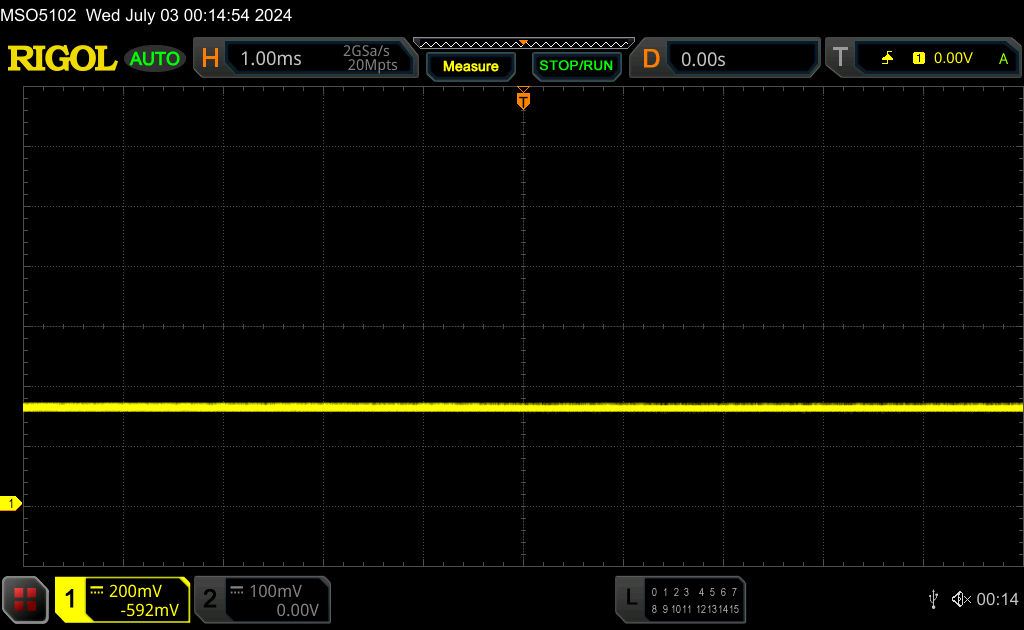Viewport: 1024px width, 630px height.
Task: Open the logic analyzer L digital channels panel
Action: click(x=680, y=599)
